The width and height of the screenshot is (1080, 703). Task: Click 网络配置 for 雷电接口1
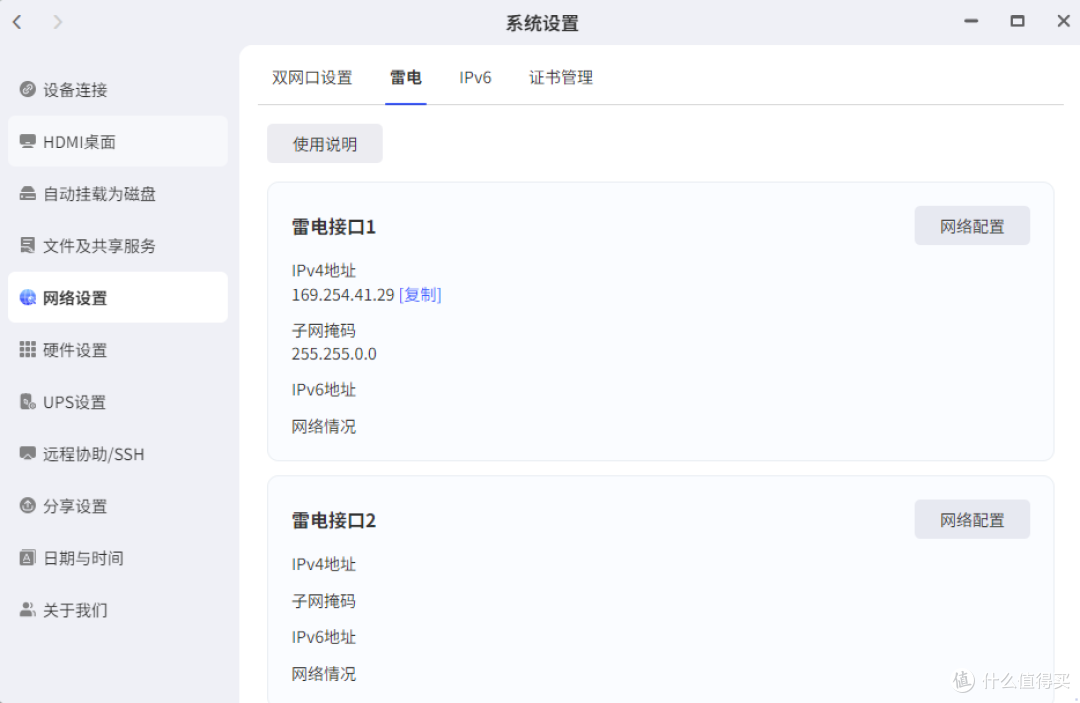click(972, 225)
